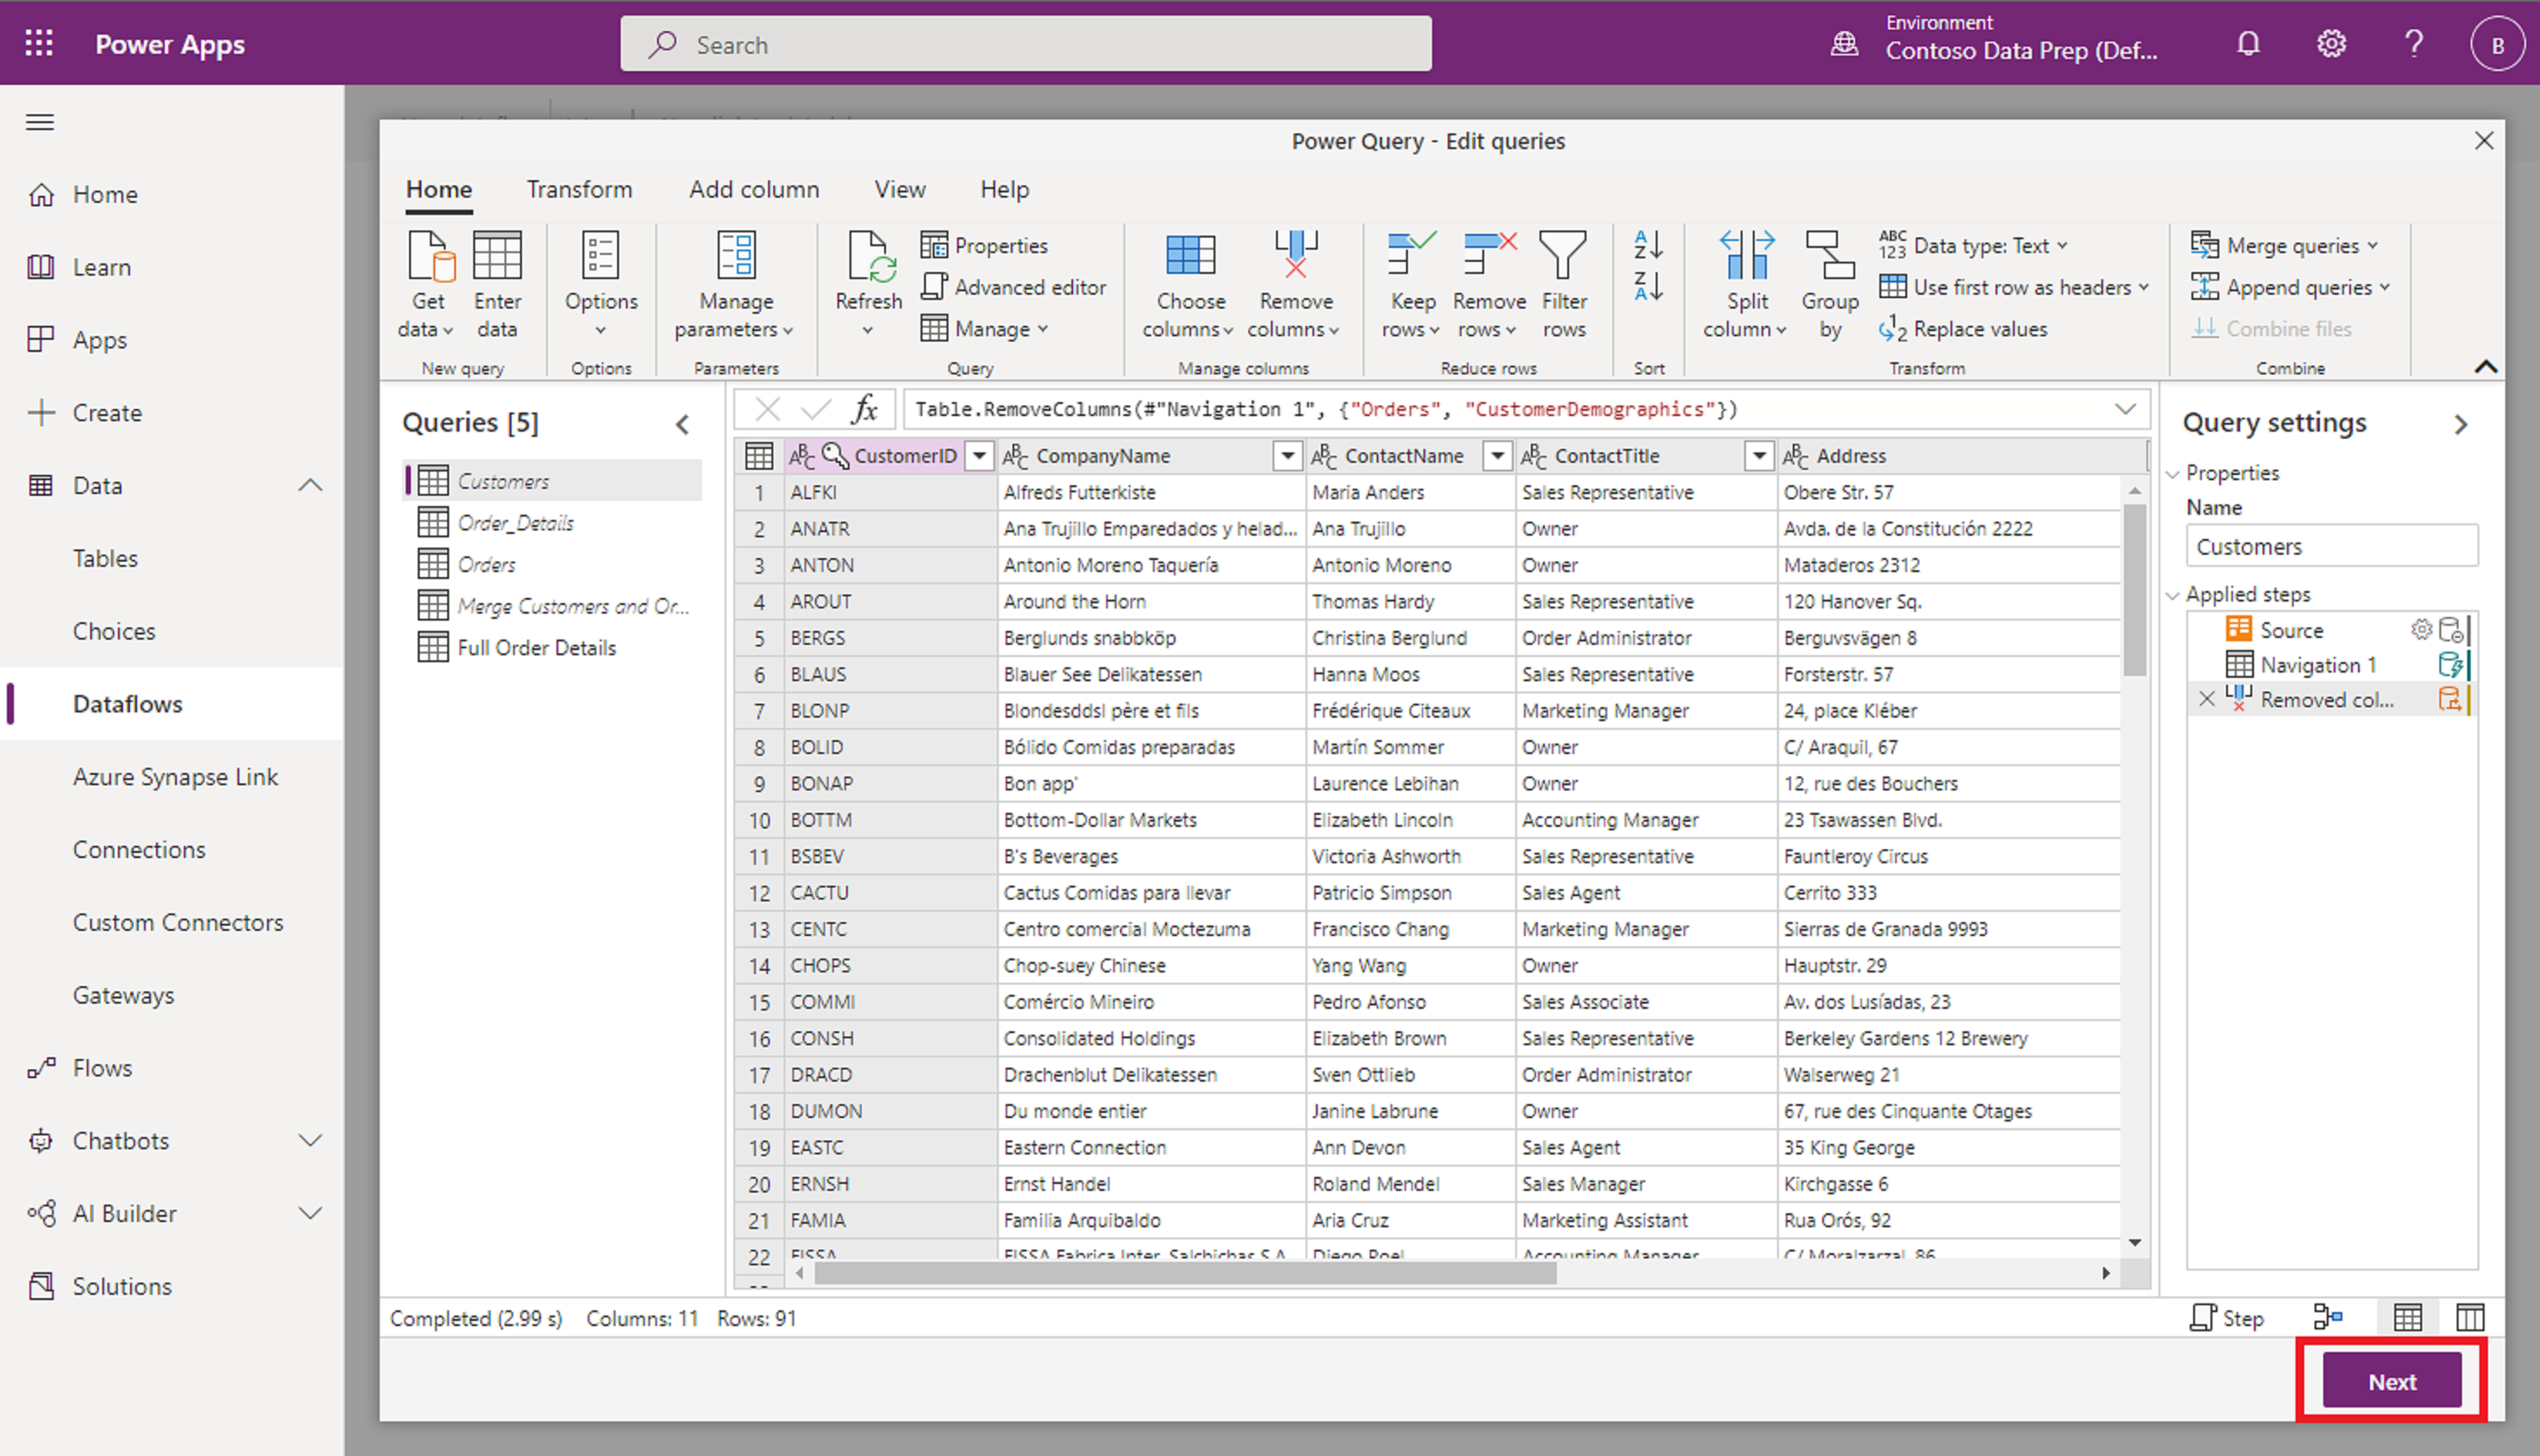Click the Enter data icon
This screenshot has width=2540, height=1456.
point(497,256)
